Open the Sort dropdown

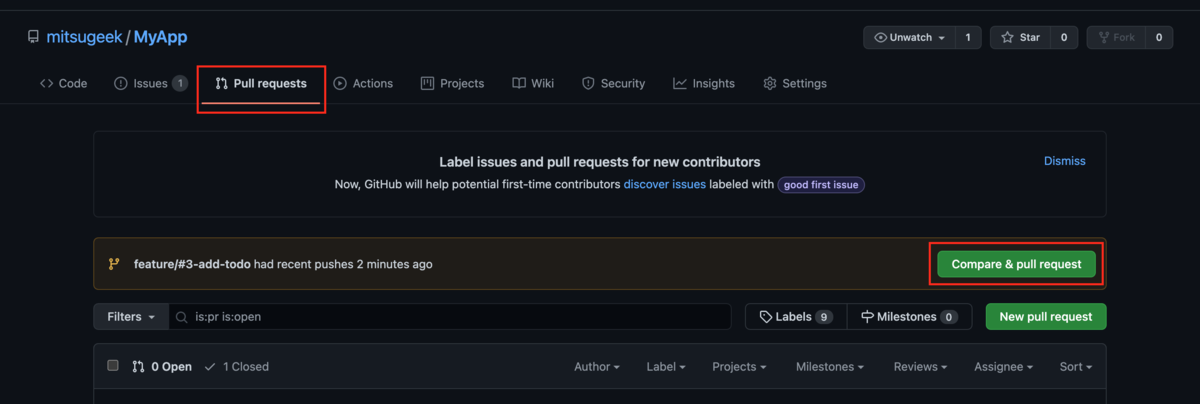pyautogui.click(x=1075, y=367)
